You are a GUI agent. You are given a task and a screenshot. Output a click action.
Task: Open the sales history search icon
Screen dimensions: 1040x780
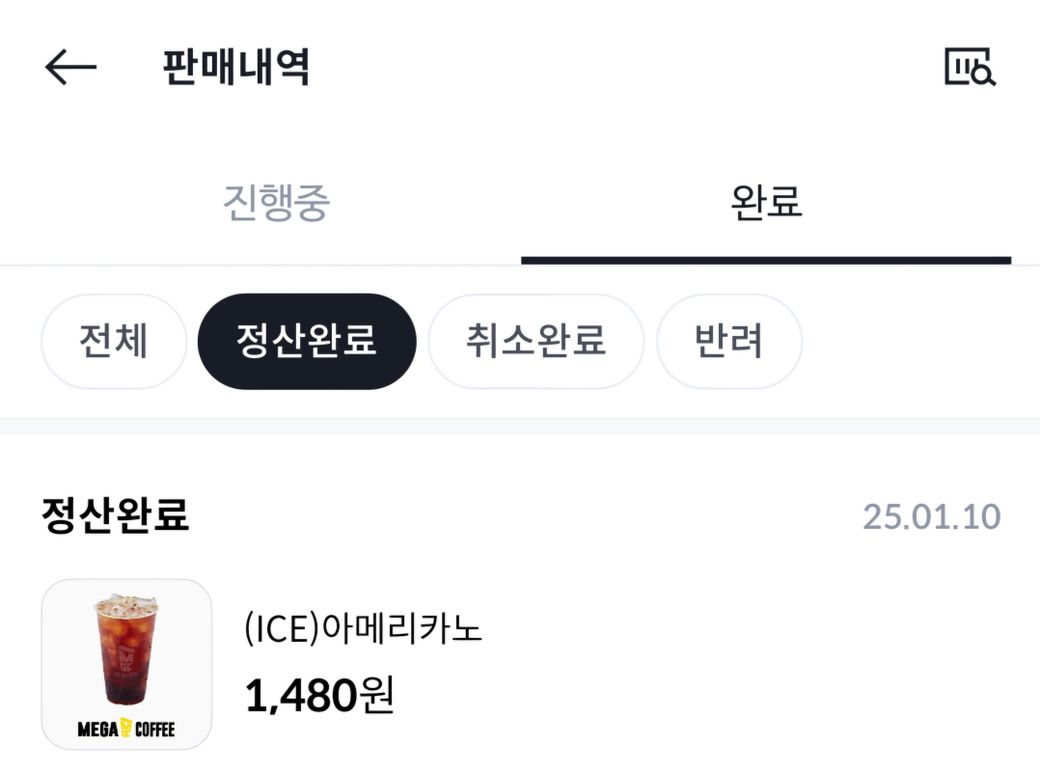point(969,67)
